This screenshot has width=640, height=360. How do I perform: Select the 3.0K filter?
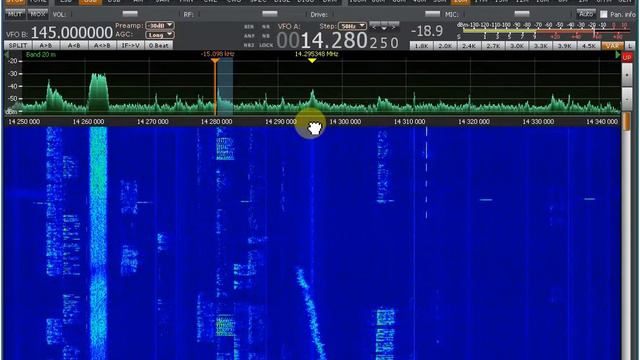(517, 46)
